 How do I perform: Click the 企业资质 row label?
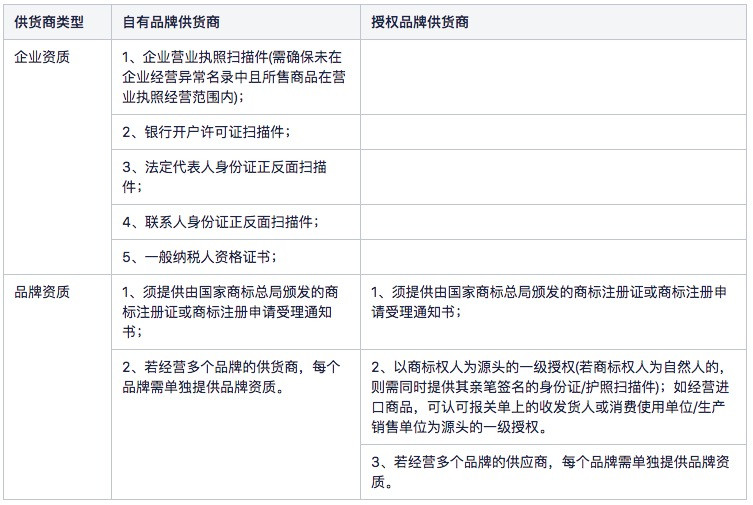pyautogui.click(x=57, y=157)
